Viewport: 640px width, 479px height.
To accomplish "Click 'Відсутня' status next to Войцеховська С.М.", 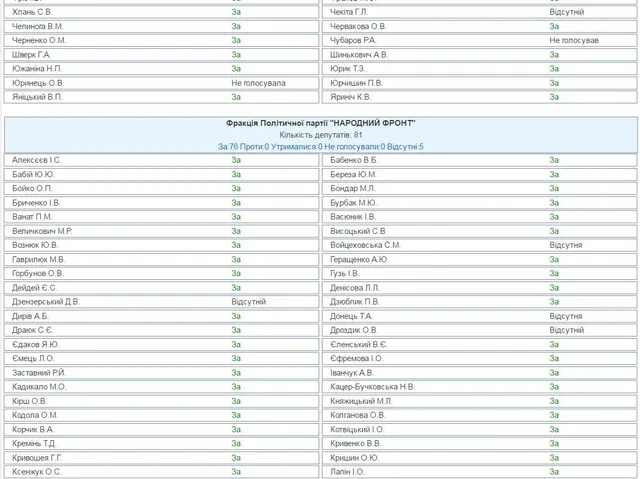I will click(x=565, y=245).
